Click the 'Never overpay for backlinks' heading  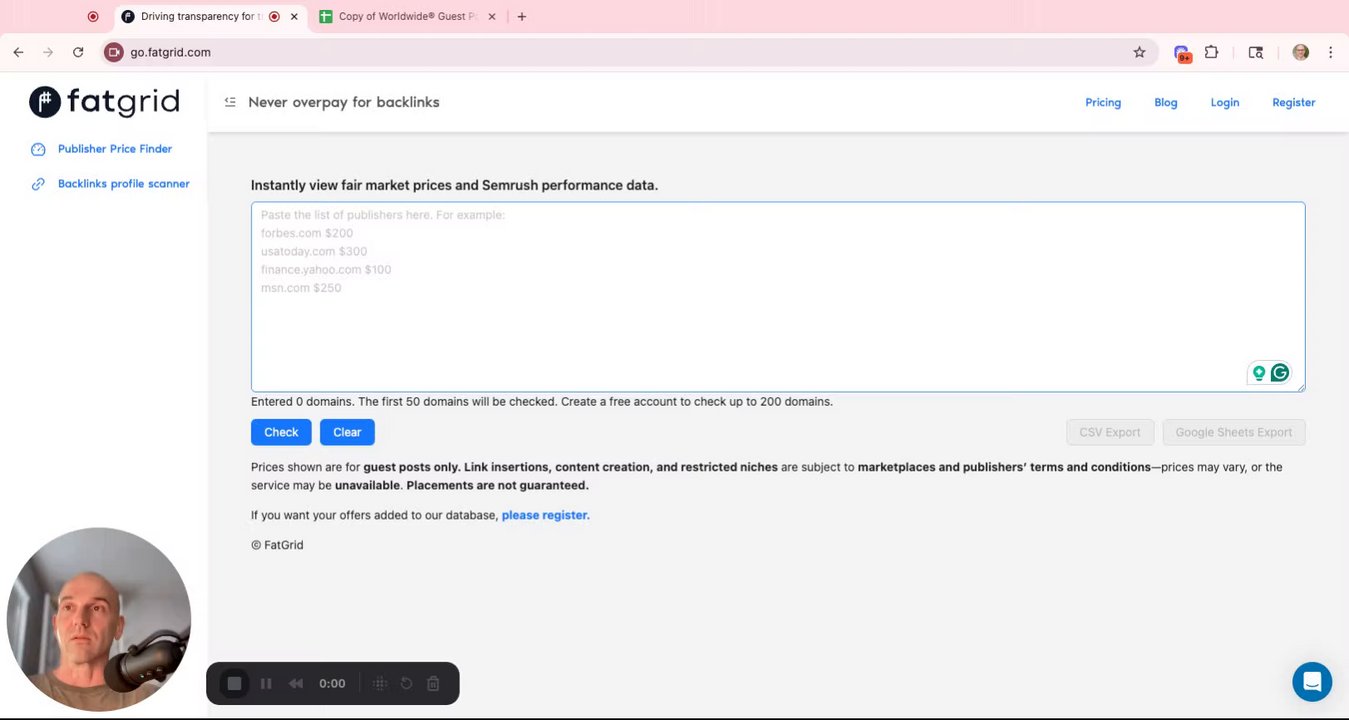(344, 102)
